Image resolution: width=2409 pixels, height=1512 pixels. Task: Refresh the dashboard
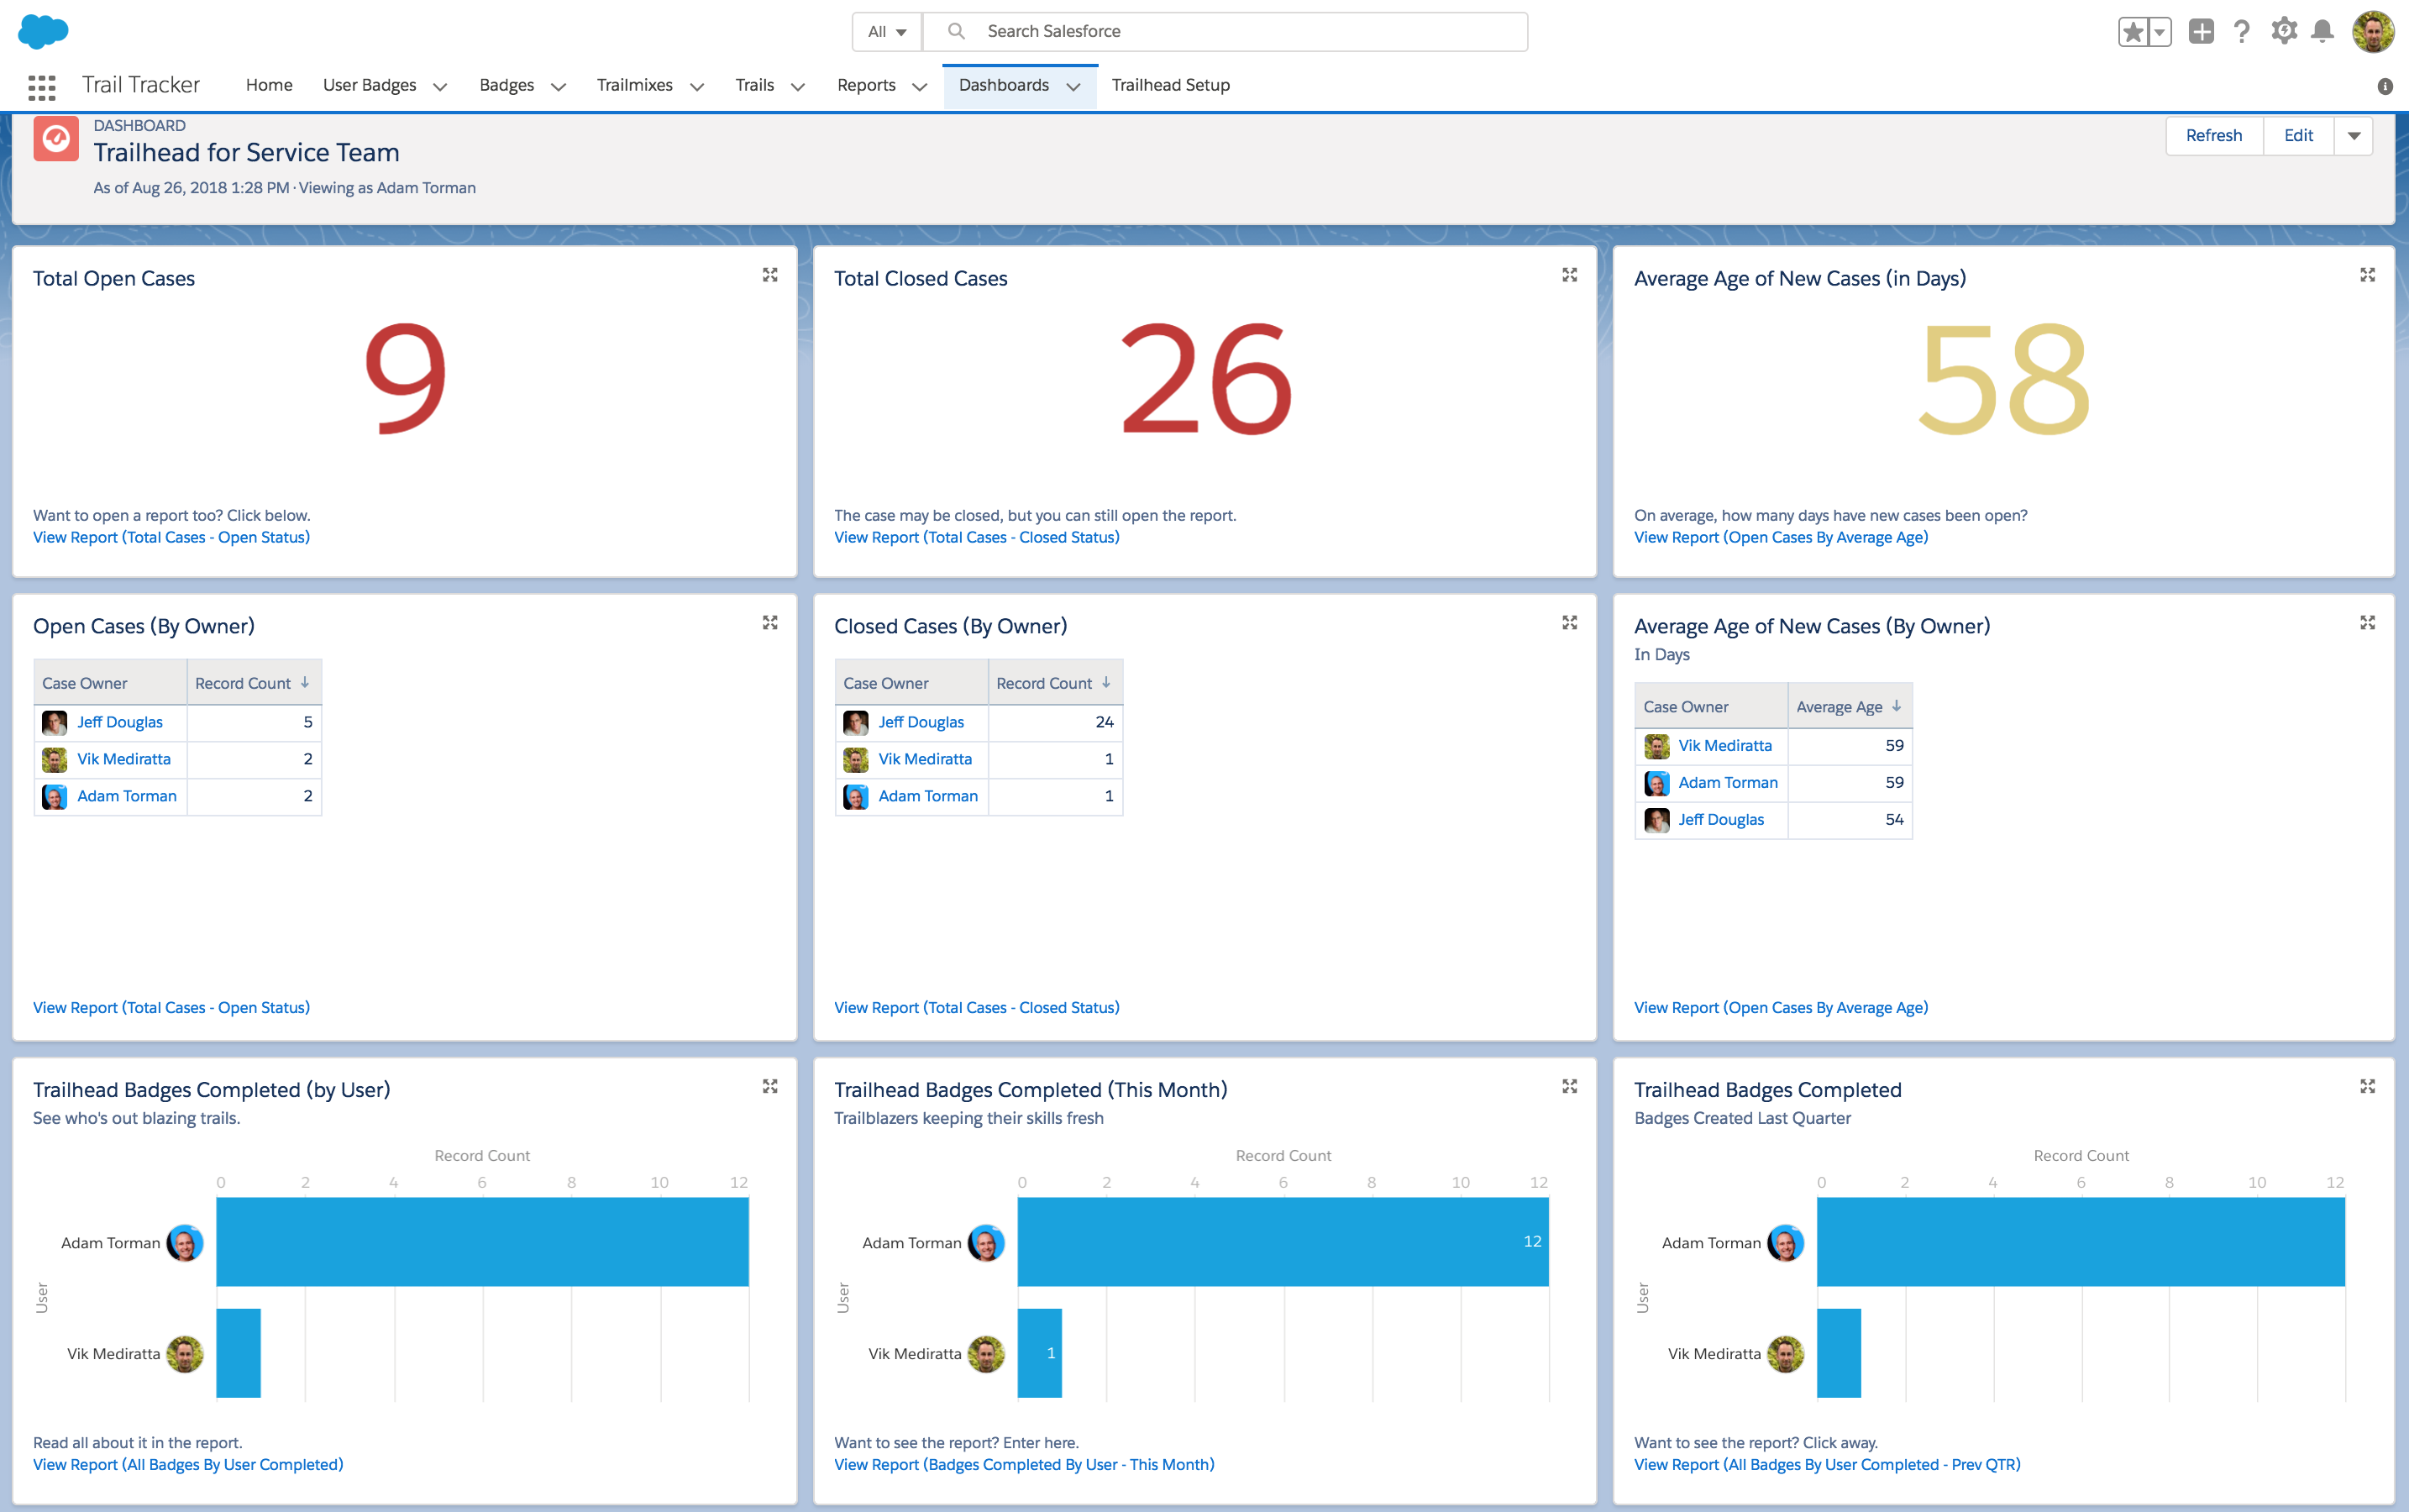(x=2214, y=135)
